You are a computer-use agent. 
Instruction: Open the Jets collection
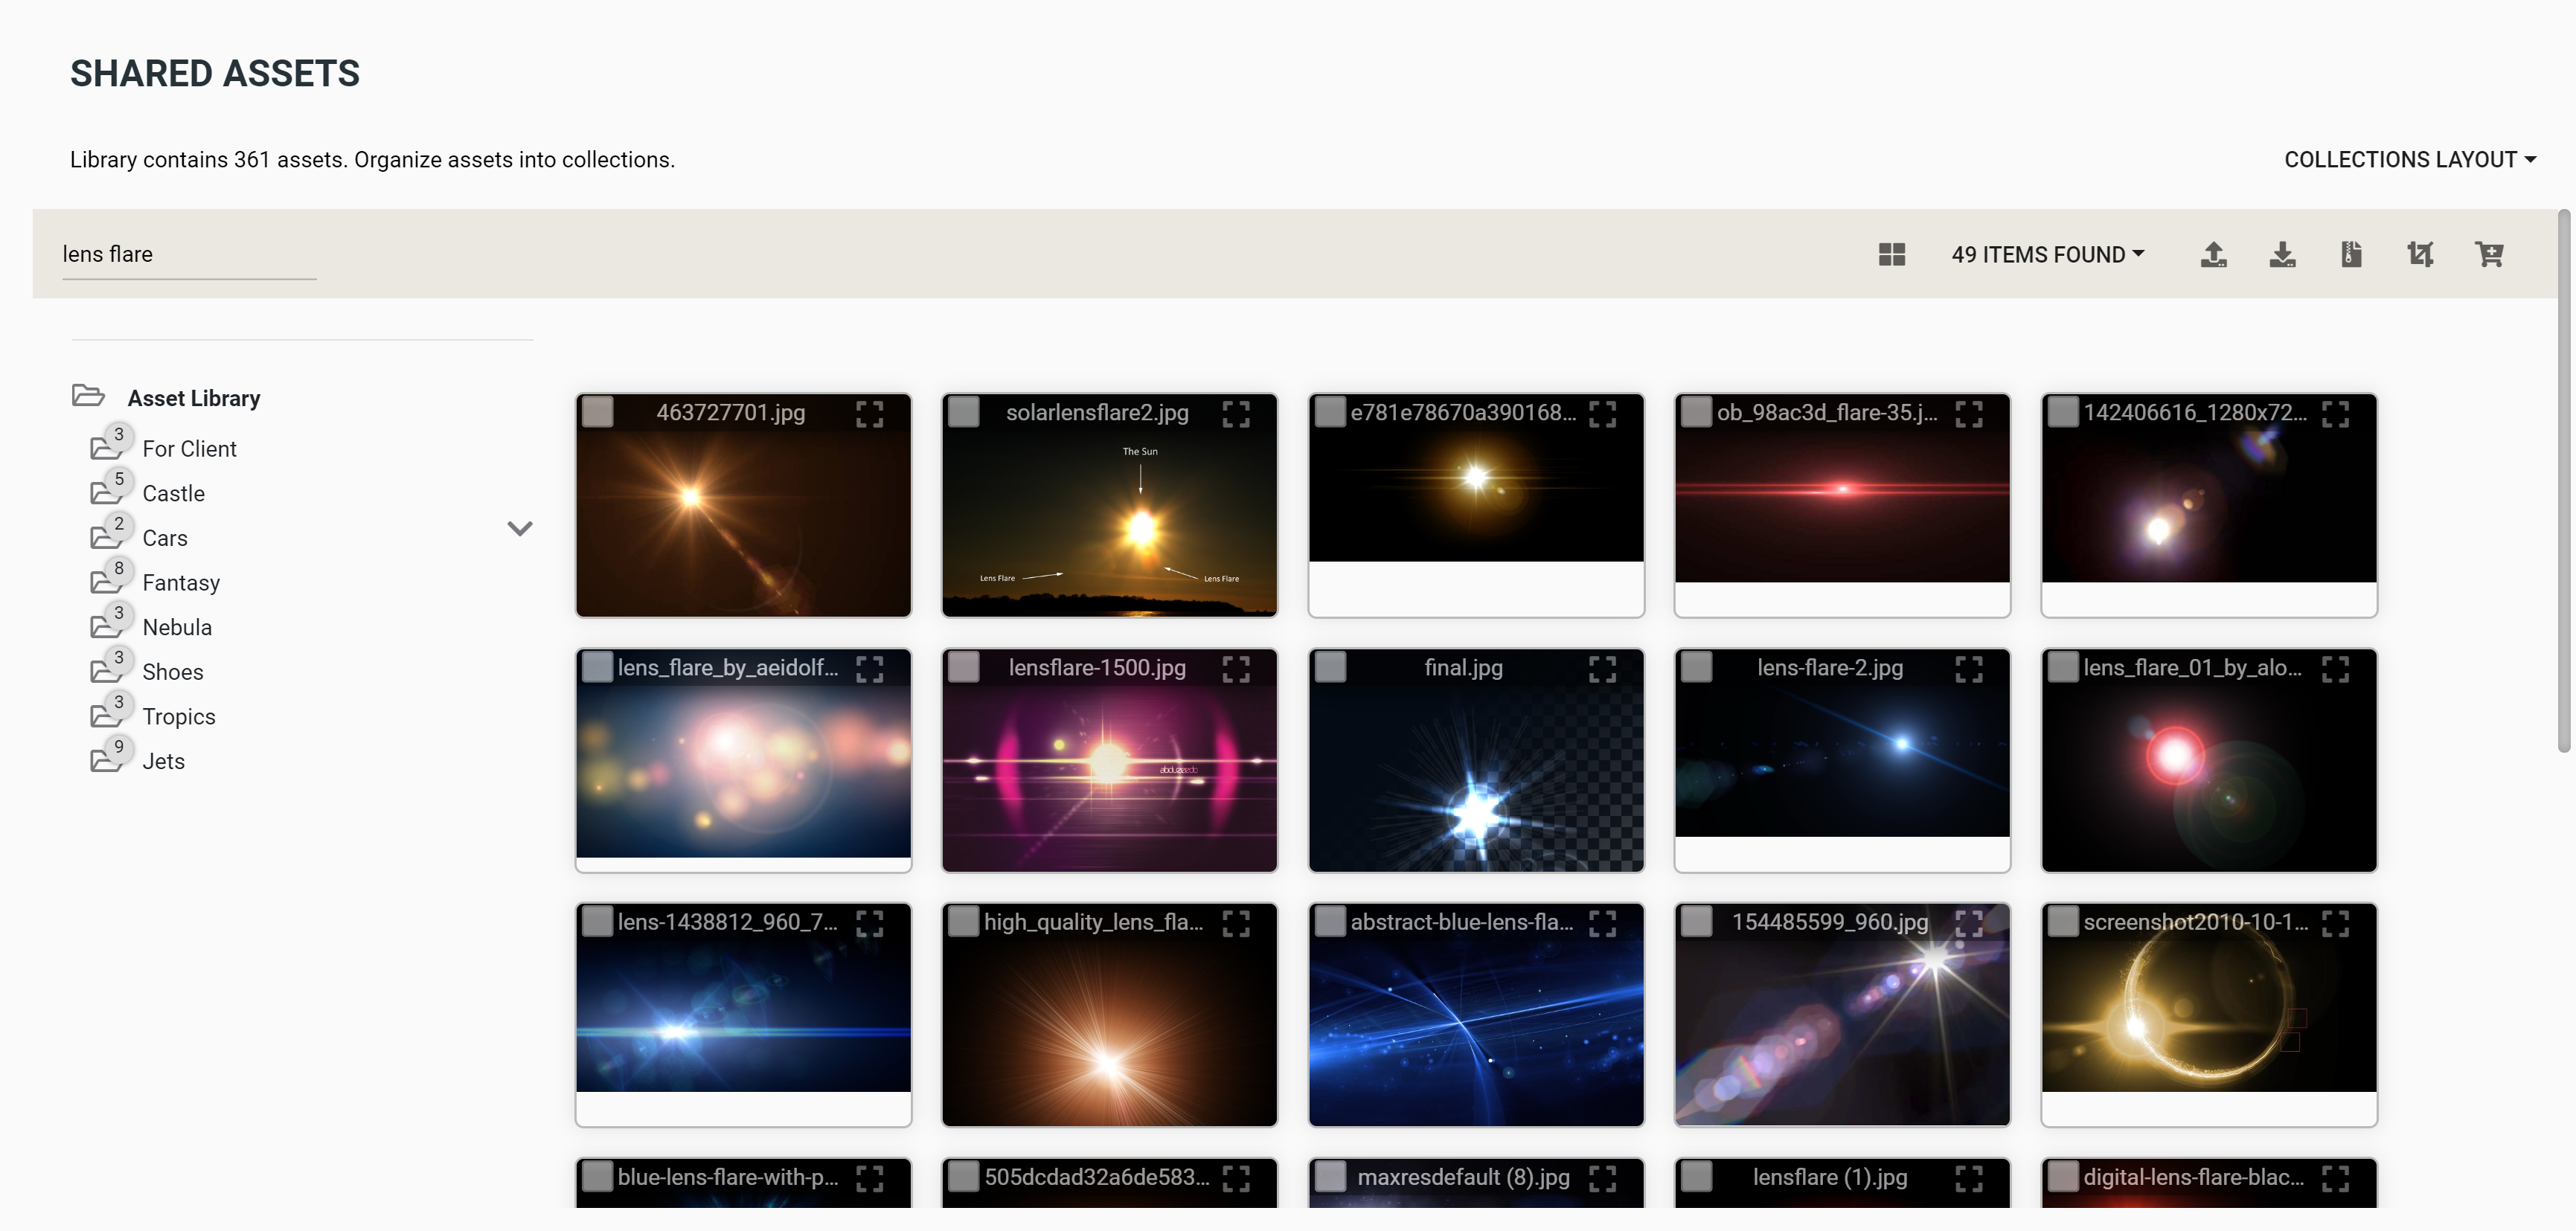pos(163,761)
